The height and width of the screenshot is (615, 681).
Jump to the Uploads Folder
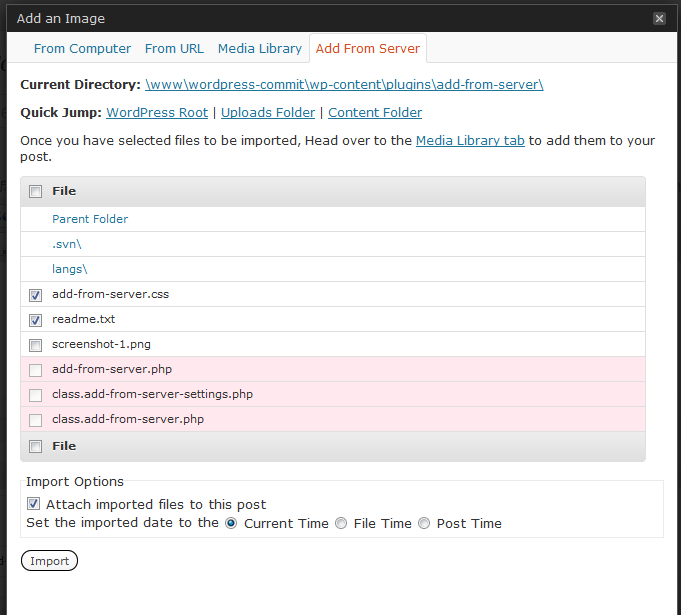click(268, 113)
